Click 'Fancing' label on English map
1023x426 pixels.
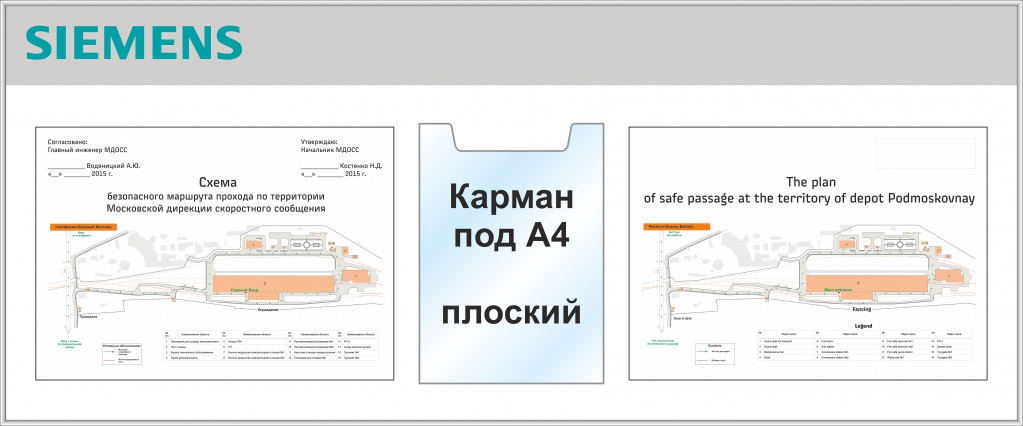click(862, 310)
